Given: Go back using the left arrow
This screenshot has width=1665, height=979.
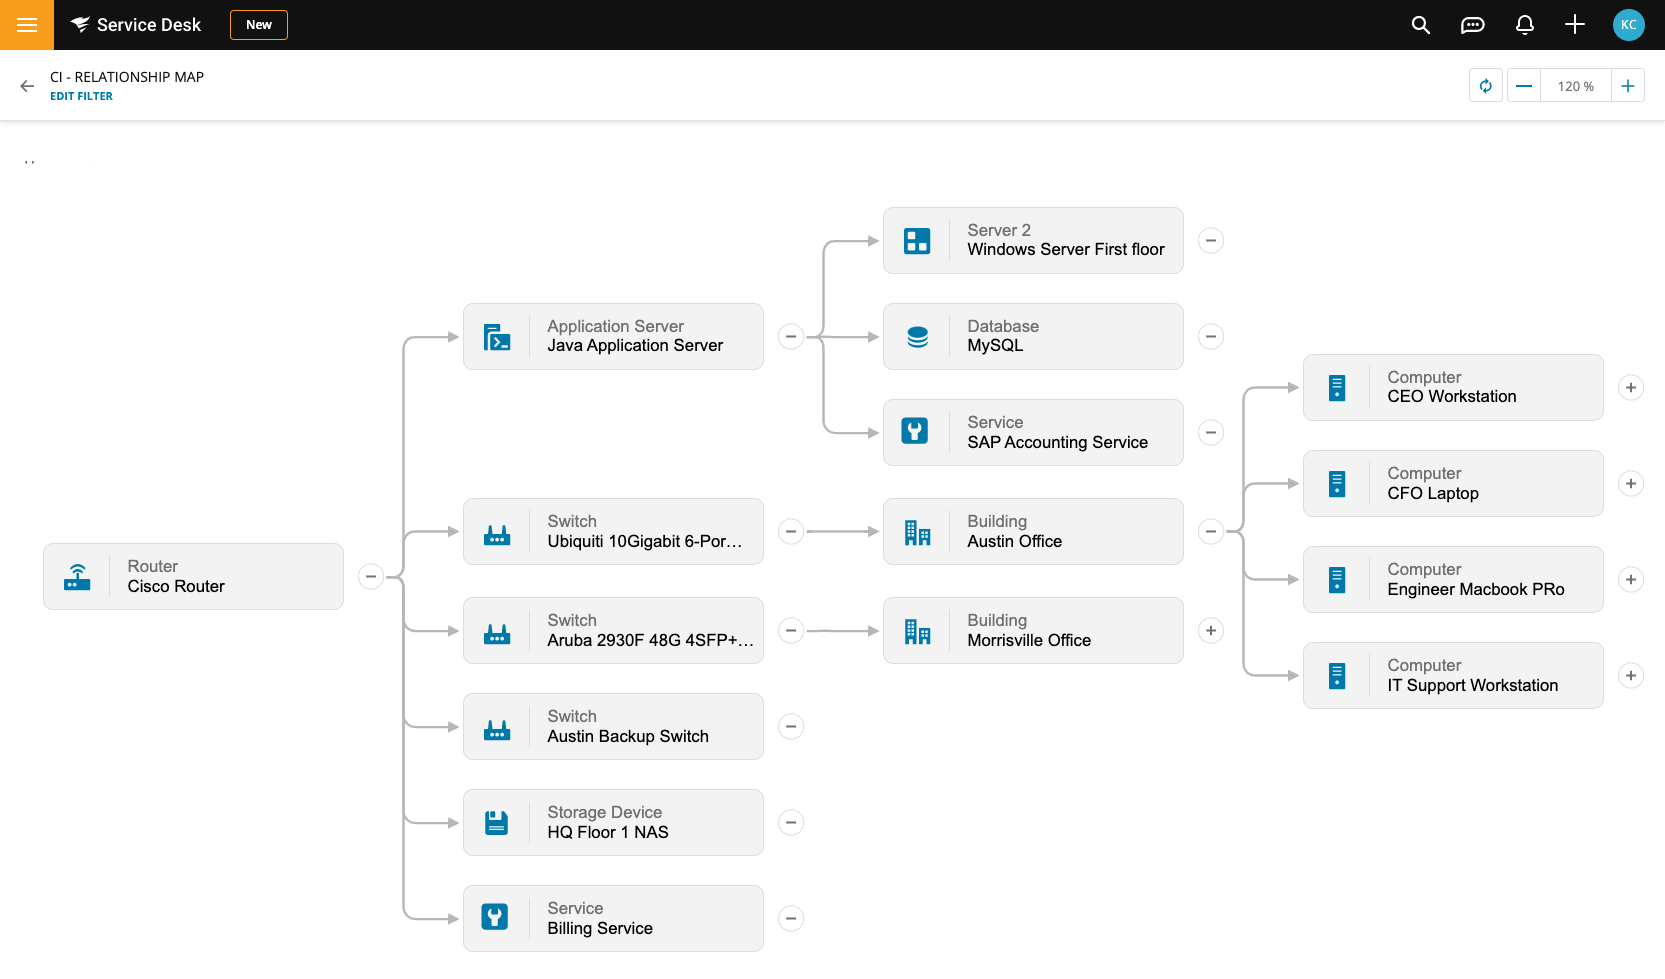Looking at the screenshot, I should point(27,86).
